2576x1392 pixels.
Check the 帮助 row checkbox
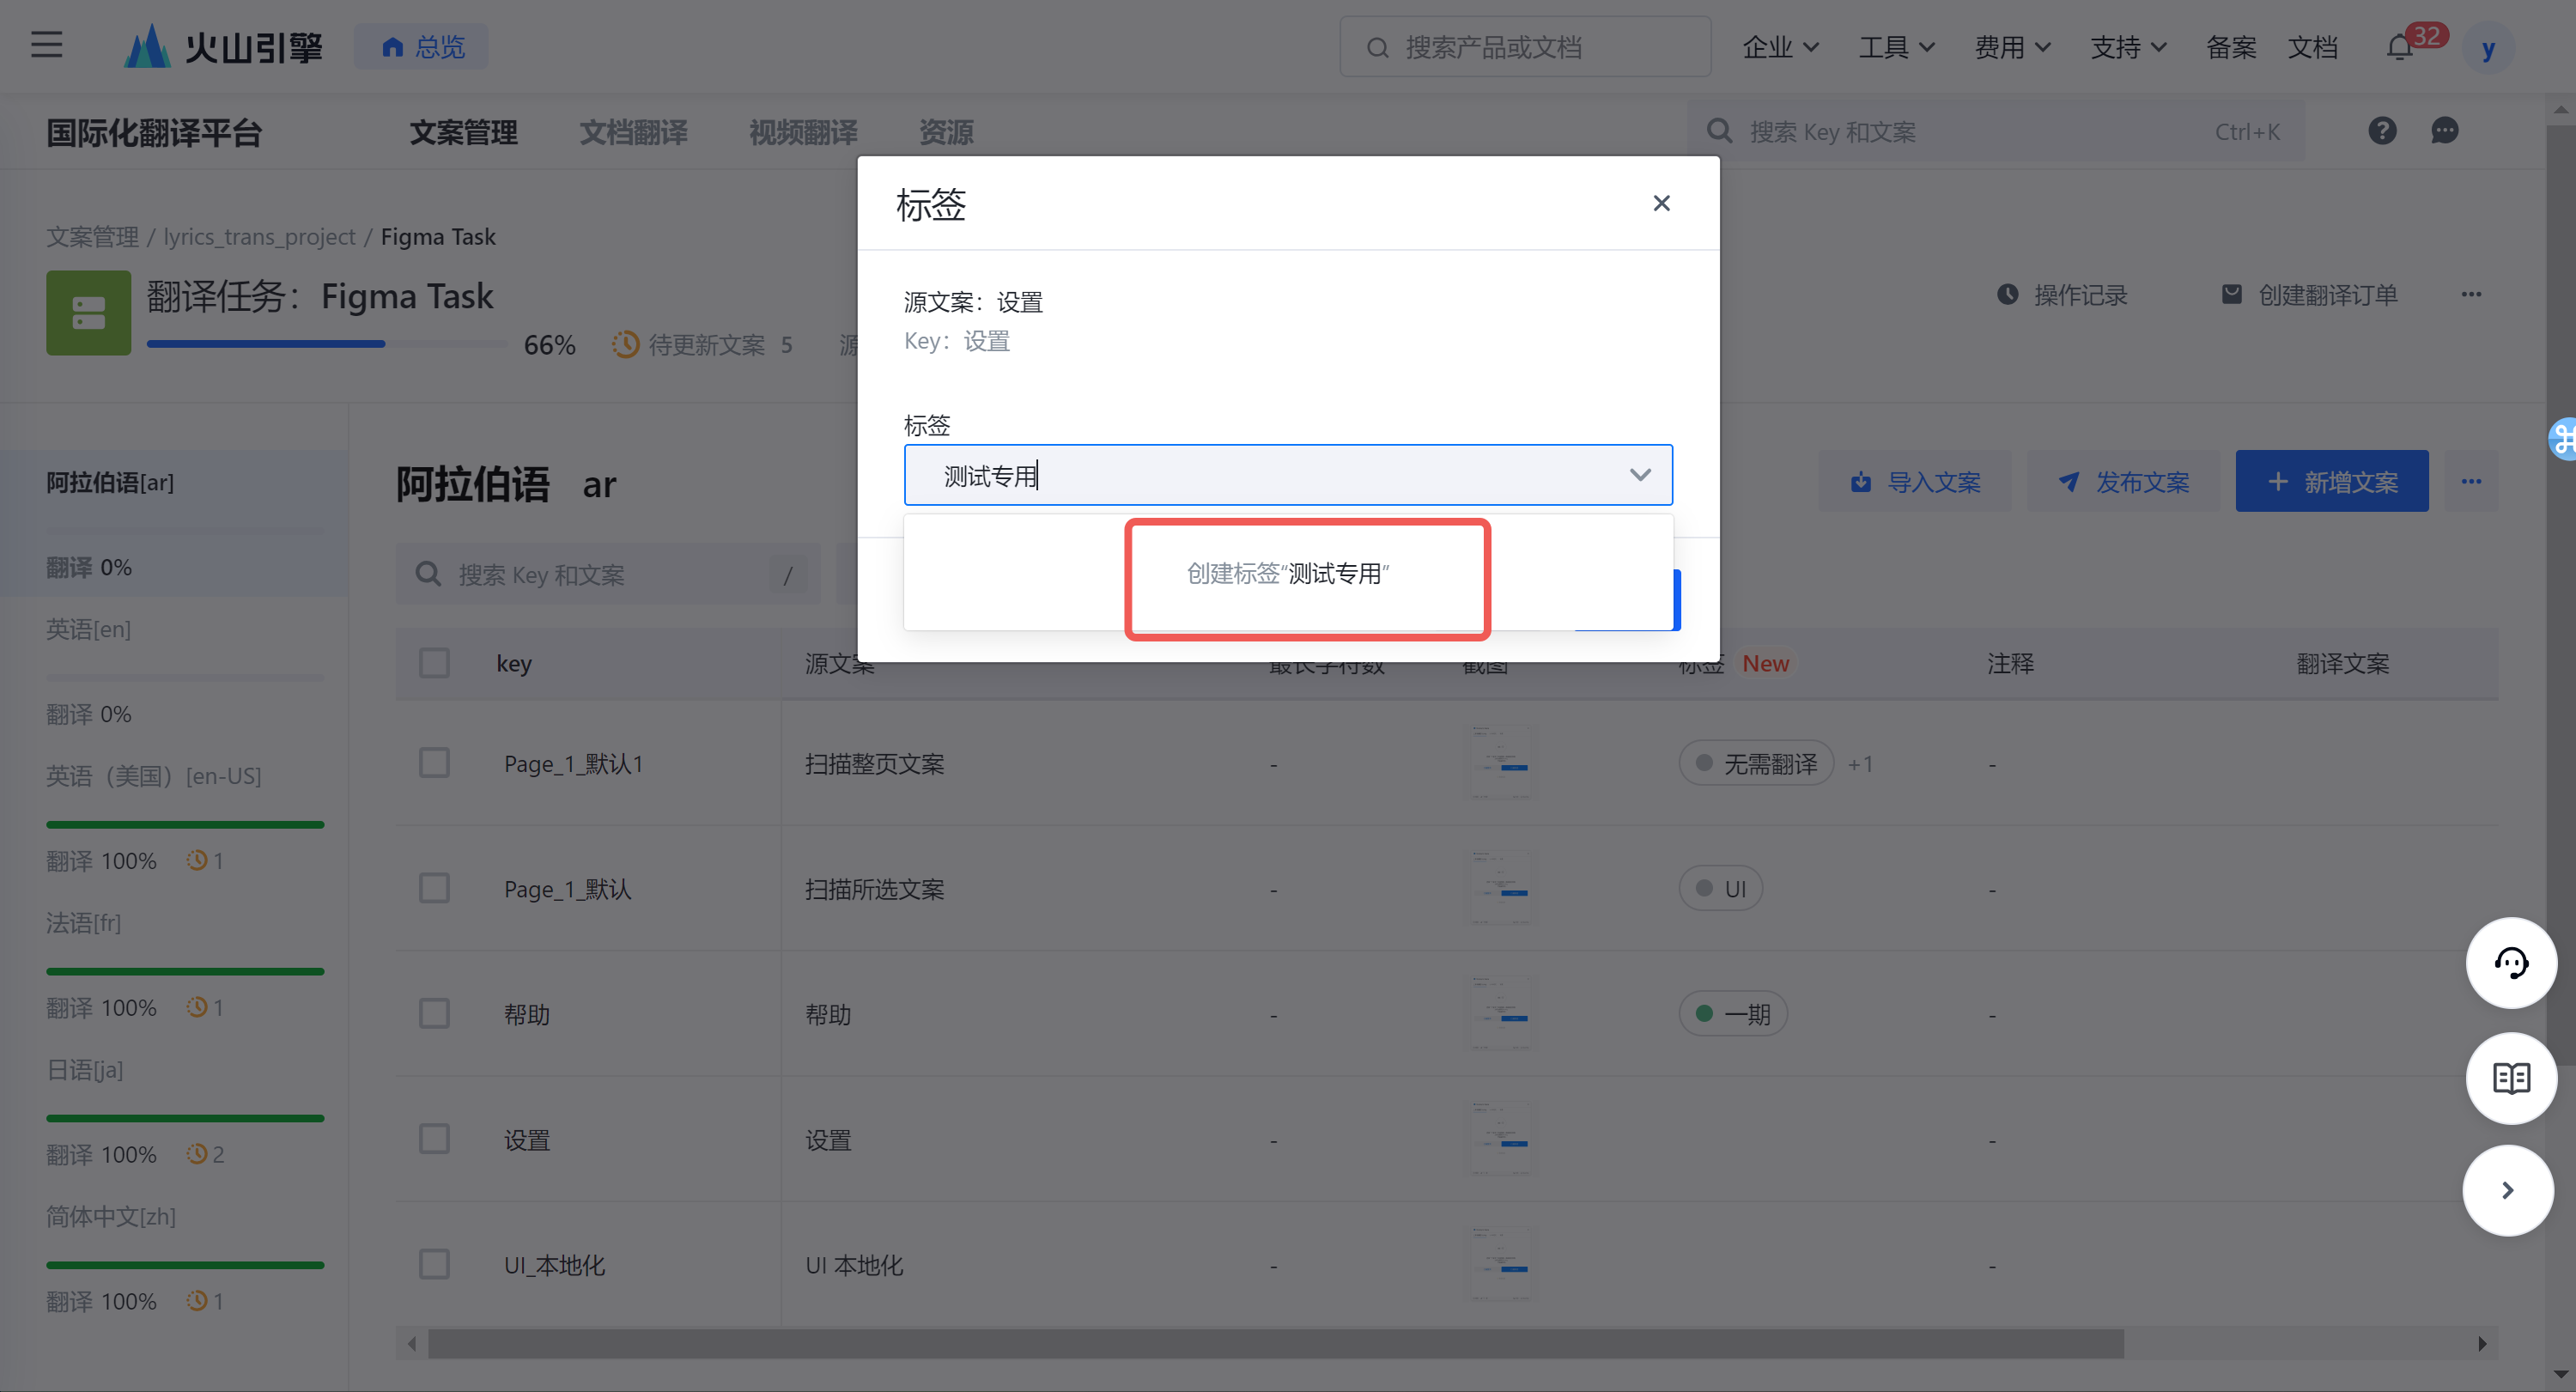434,1013
